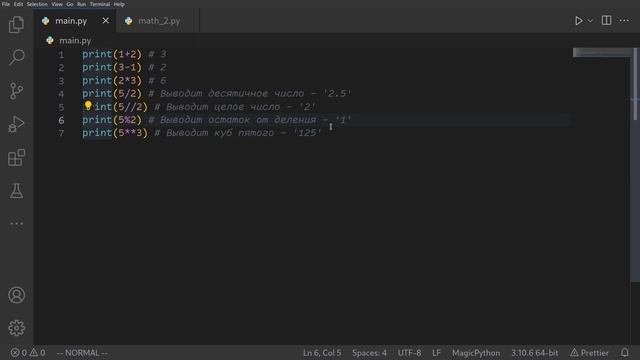Open the Source Control panel
Viewport: 640px width, 360px height.
point(16,91)
